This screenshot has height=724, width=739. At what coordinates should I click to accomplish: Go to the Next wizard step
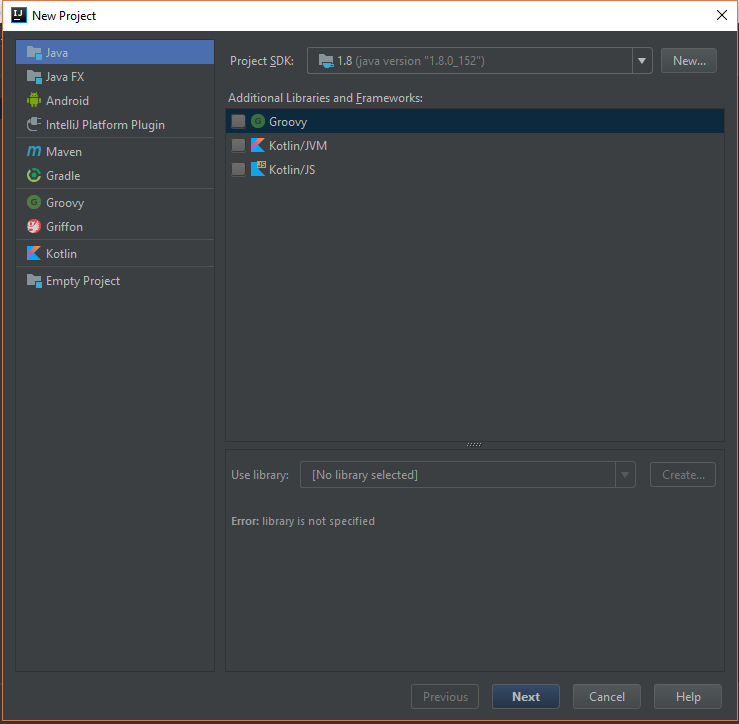pos(526,697)
